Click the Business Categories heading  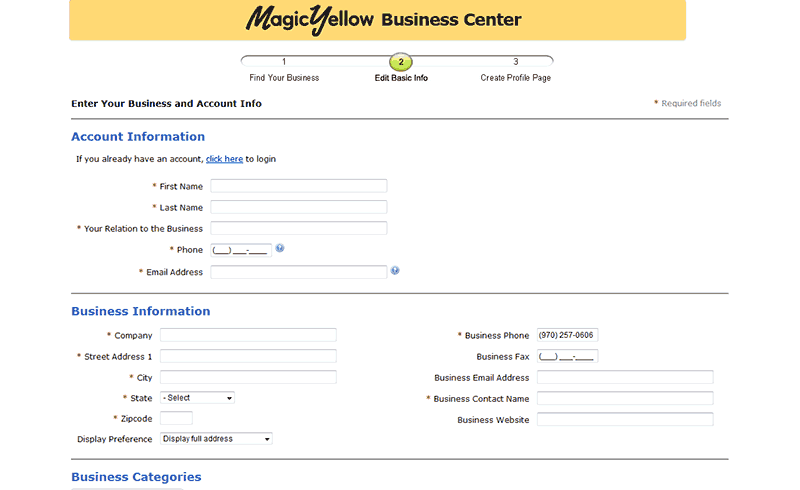coord(136,477)
